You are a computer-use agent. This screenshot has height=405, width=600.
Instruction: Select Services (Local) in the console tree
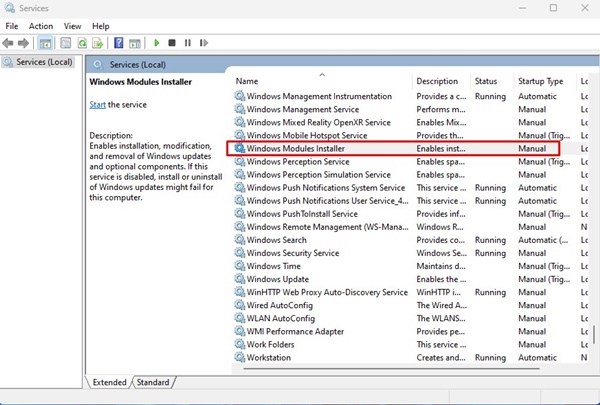[x=38, y=62]
